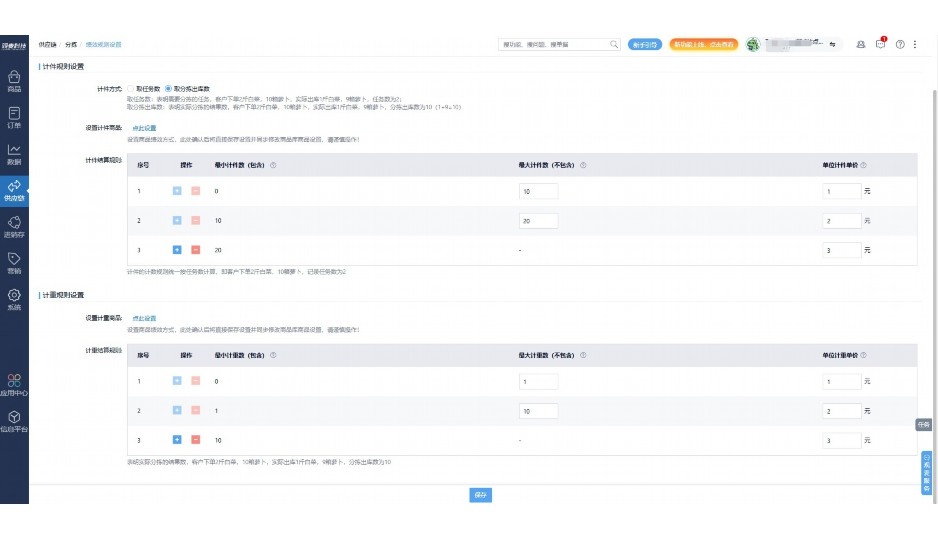938x539 pixels.
Task: Add row after piece-count rule row 3
Action: (x=177, y=250)
